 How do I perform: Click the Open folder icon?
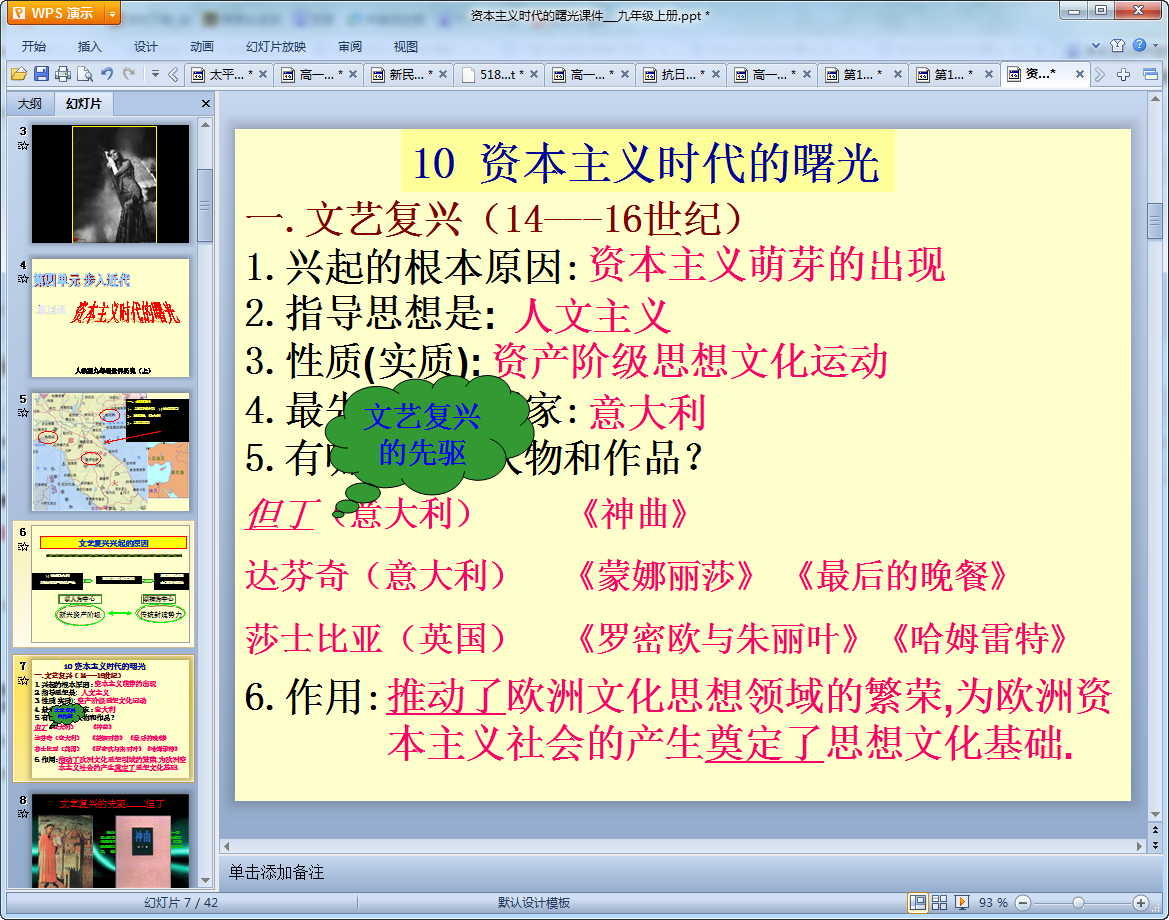click(x=19, y=74)
